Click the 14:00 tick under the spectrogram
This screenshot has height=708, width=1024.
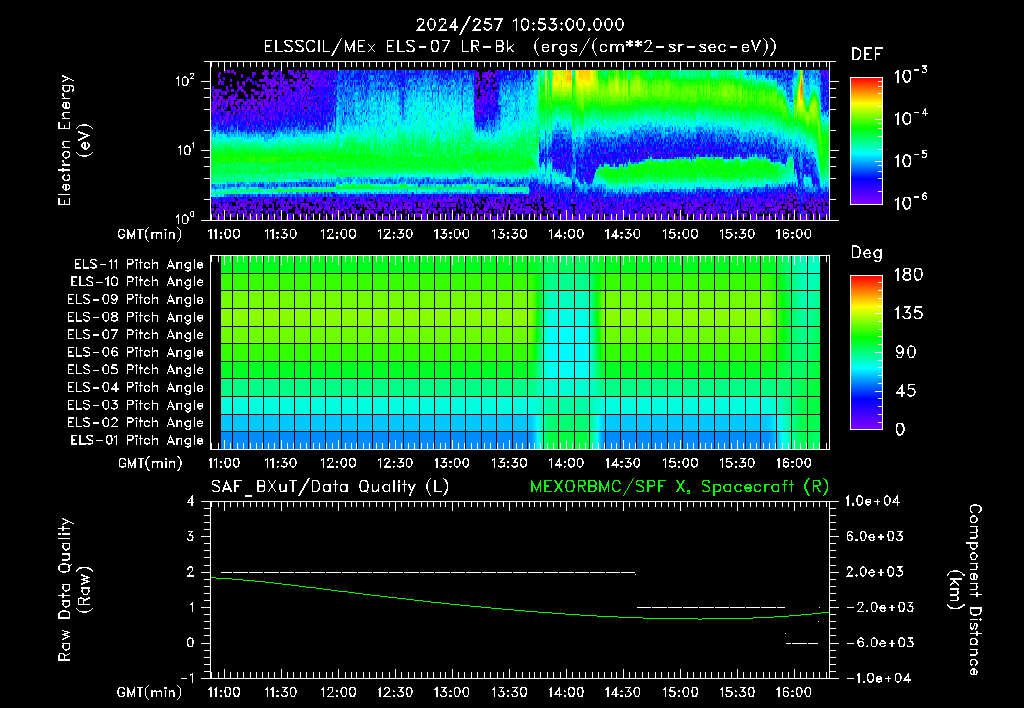click(566, 234)
